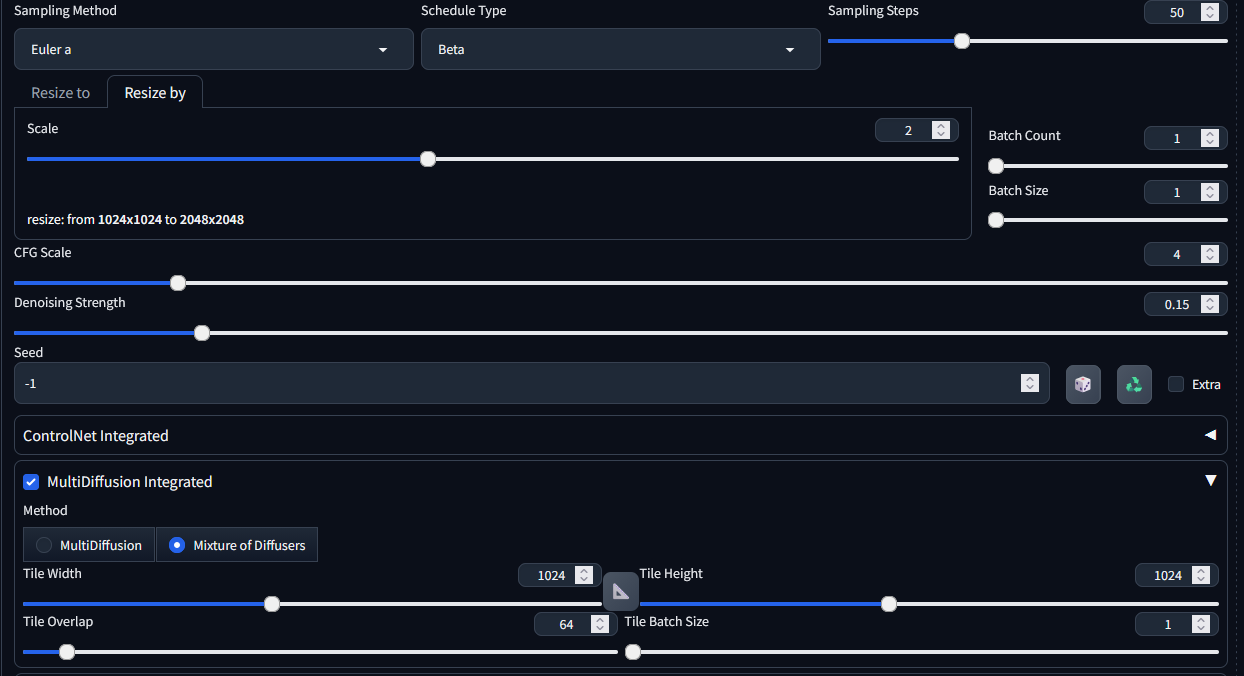This screenshot has height=676, width=1244.
Task: Switch to the Resize to tab
Action: 60,92
